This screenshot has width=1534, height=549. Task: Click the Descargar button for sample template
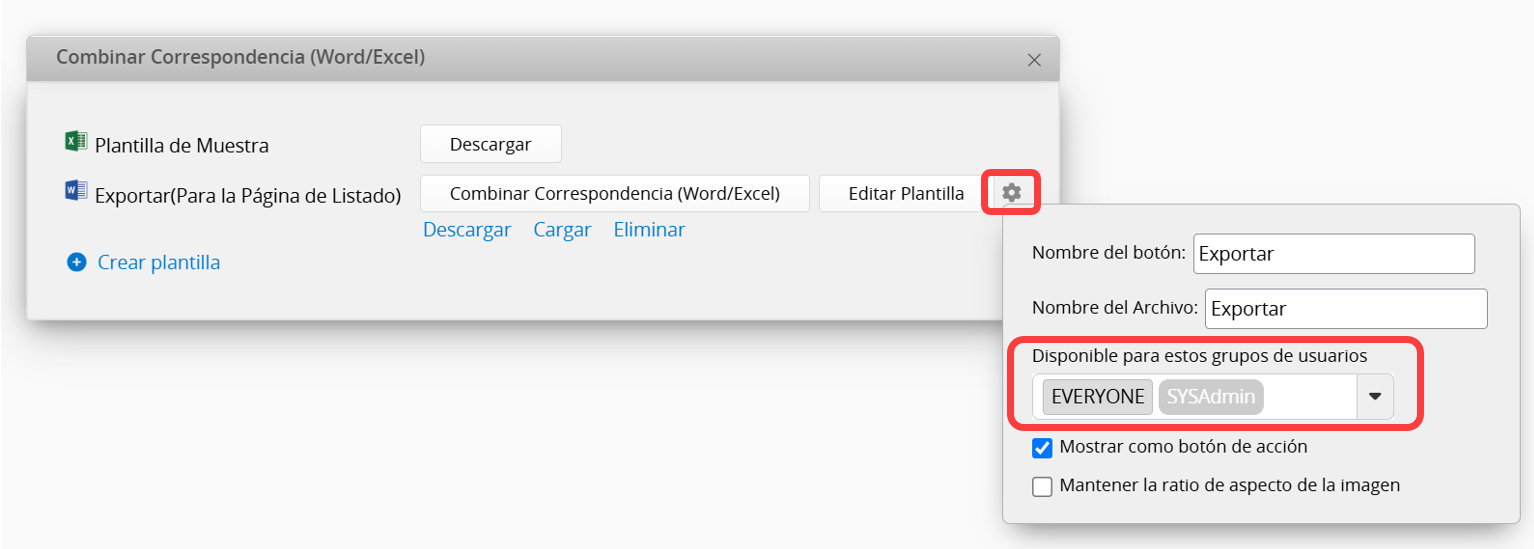491,144
